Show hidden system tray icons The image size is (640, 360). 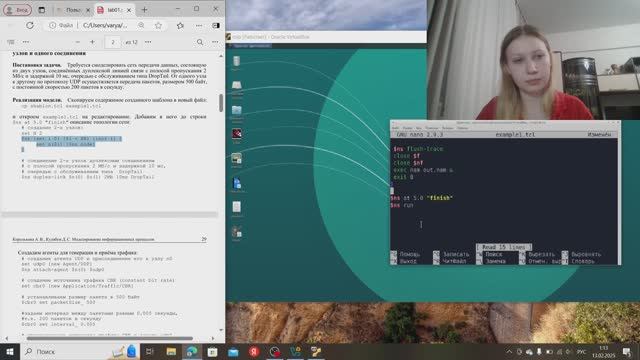point(509,351)
